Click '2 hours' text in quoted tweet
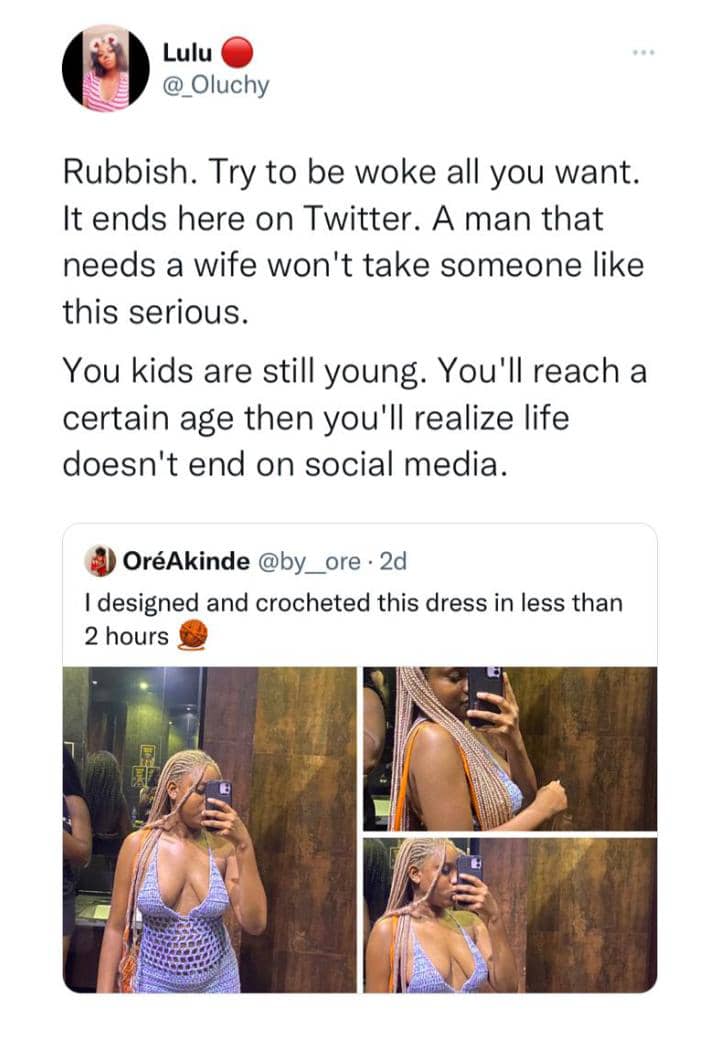The image size is (719, 1038). [126, 636]
